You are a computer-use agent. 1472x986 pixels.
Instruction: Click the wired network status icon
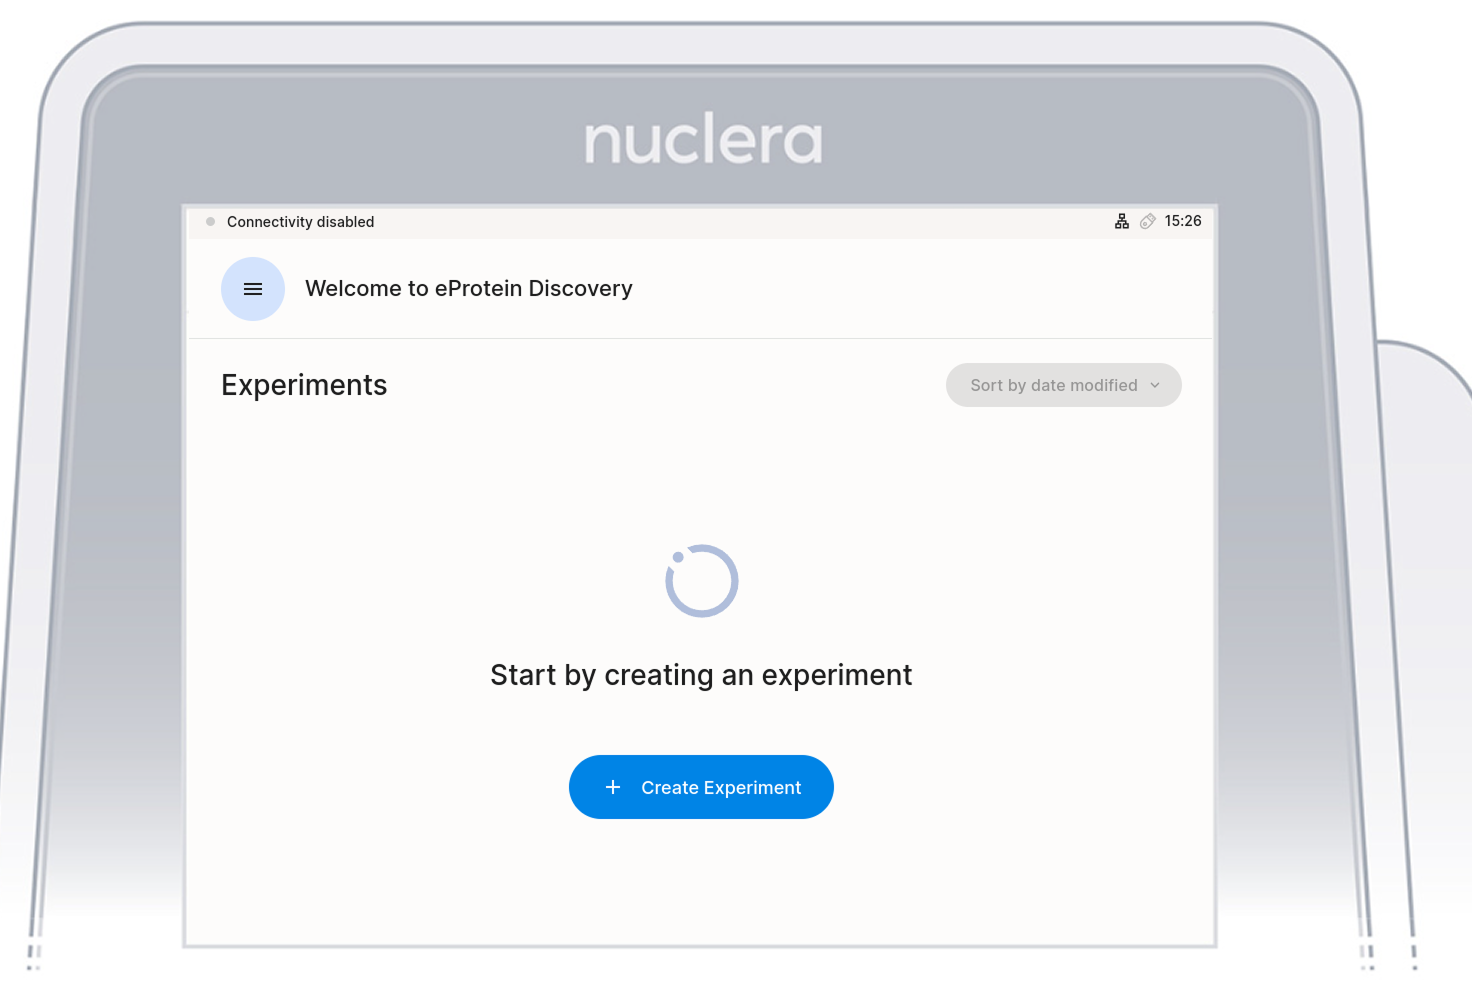pyautogui.click(x=1122, y=222)
